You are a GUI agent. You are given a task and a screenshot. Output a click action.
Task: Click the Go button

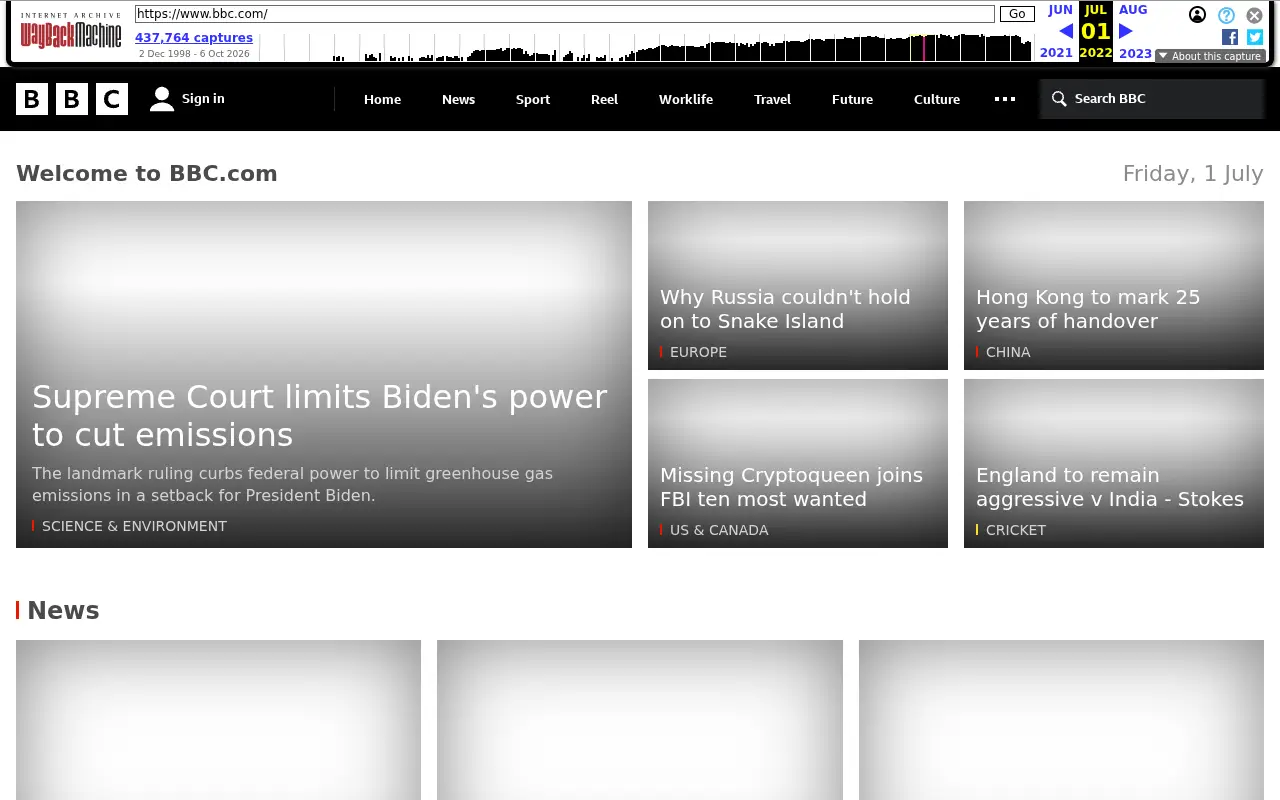[x=1017, y=14]
